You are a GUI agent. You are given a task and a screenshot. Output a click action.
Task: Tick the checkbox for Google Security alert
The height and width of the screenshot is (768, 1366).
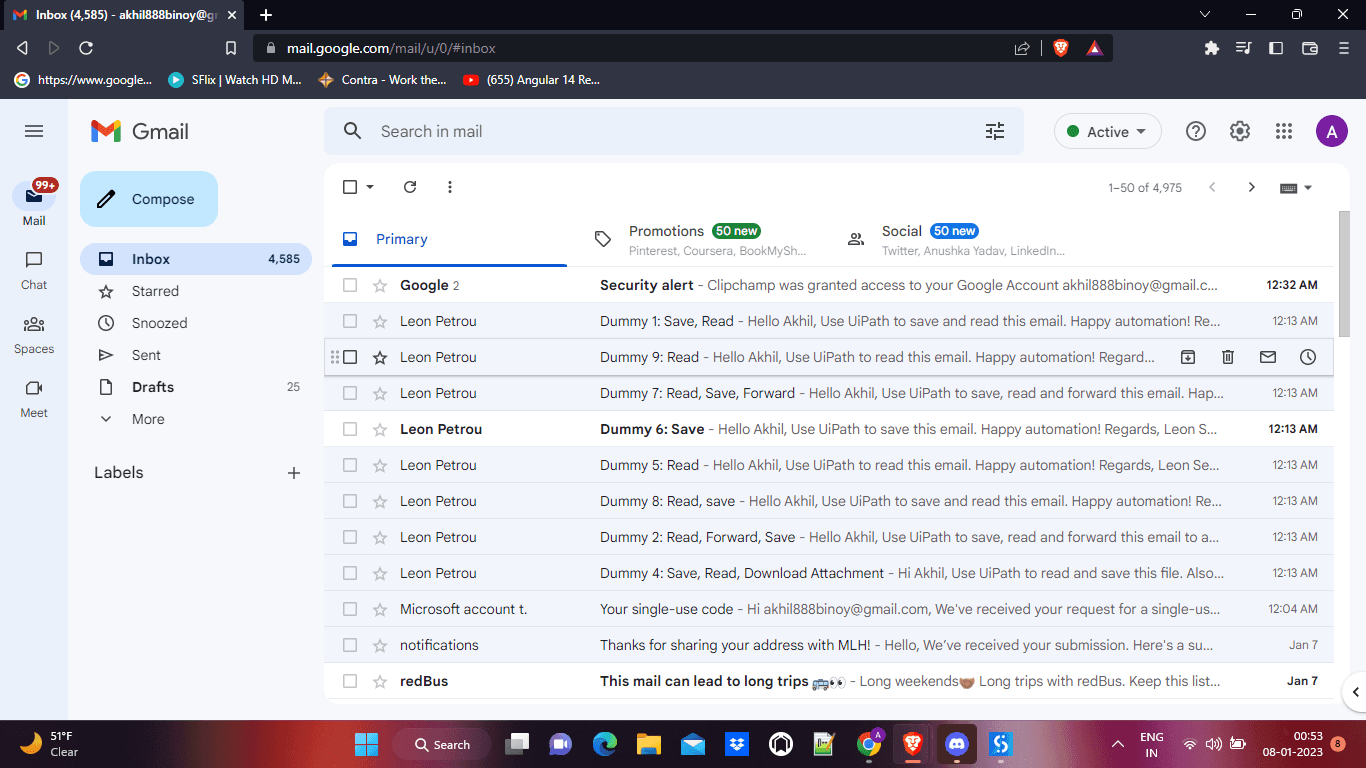pyautogui.click(x=350, y=285)
